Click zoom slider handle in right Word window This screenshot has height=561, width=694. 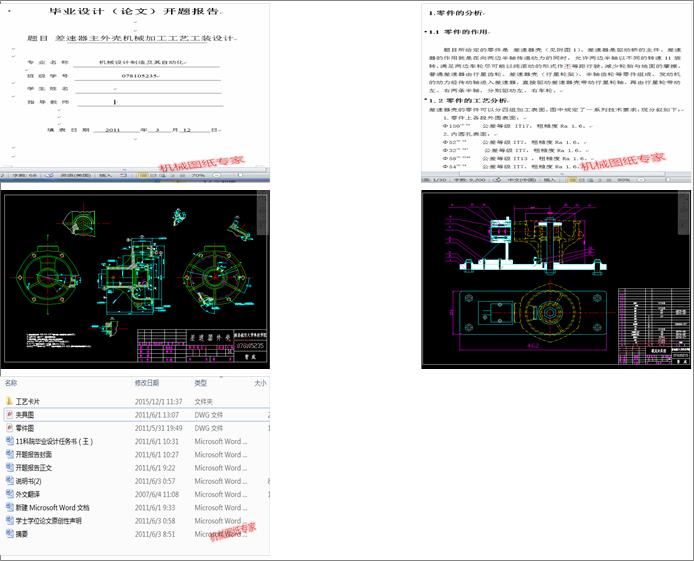point(668,180)
